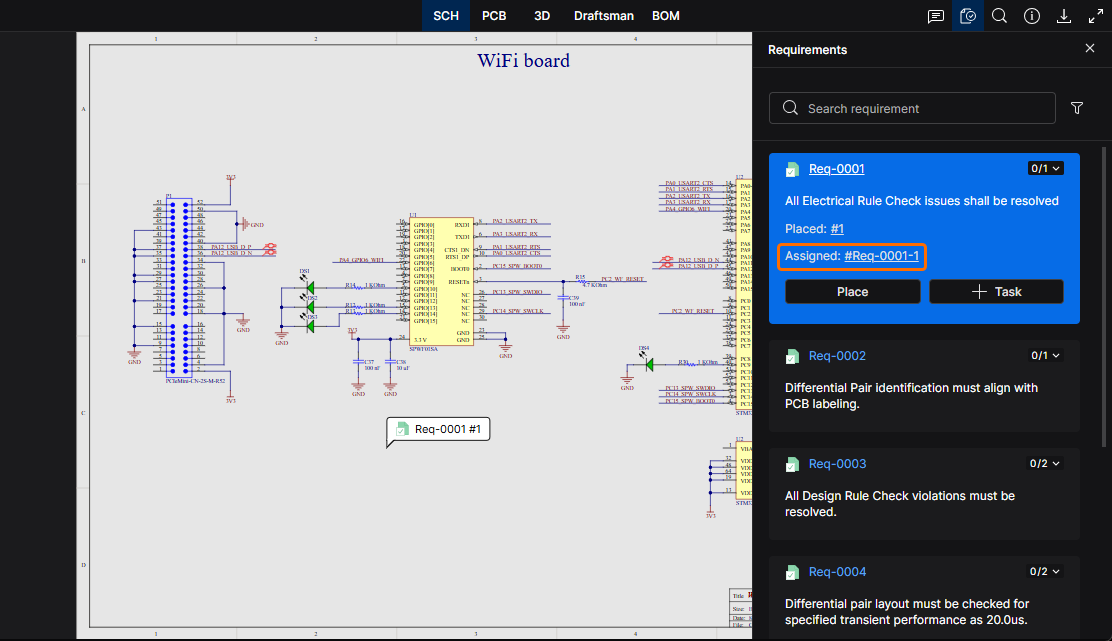Open the Draftsman tab
1112x641 pixels.
[603, 16]
